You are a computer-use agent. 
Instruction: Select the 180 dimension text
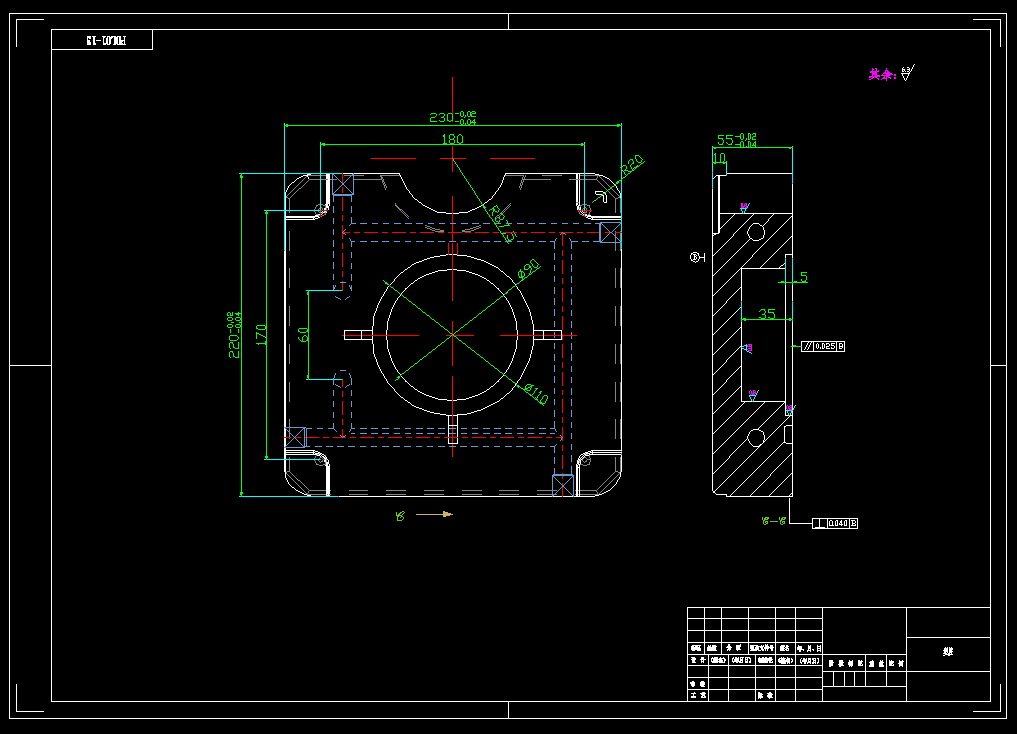point(452,139)
